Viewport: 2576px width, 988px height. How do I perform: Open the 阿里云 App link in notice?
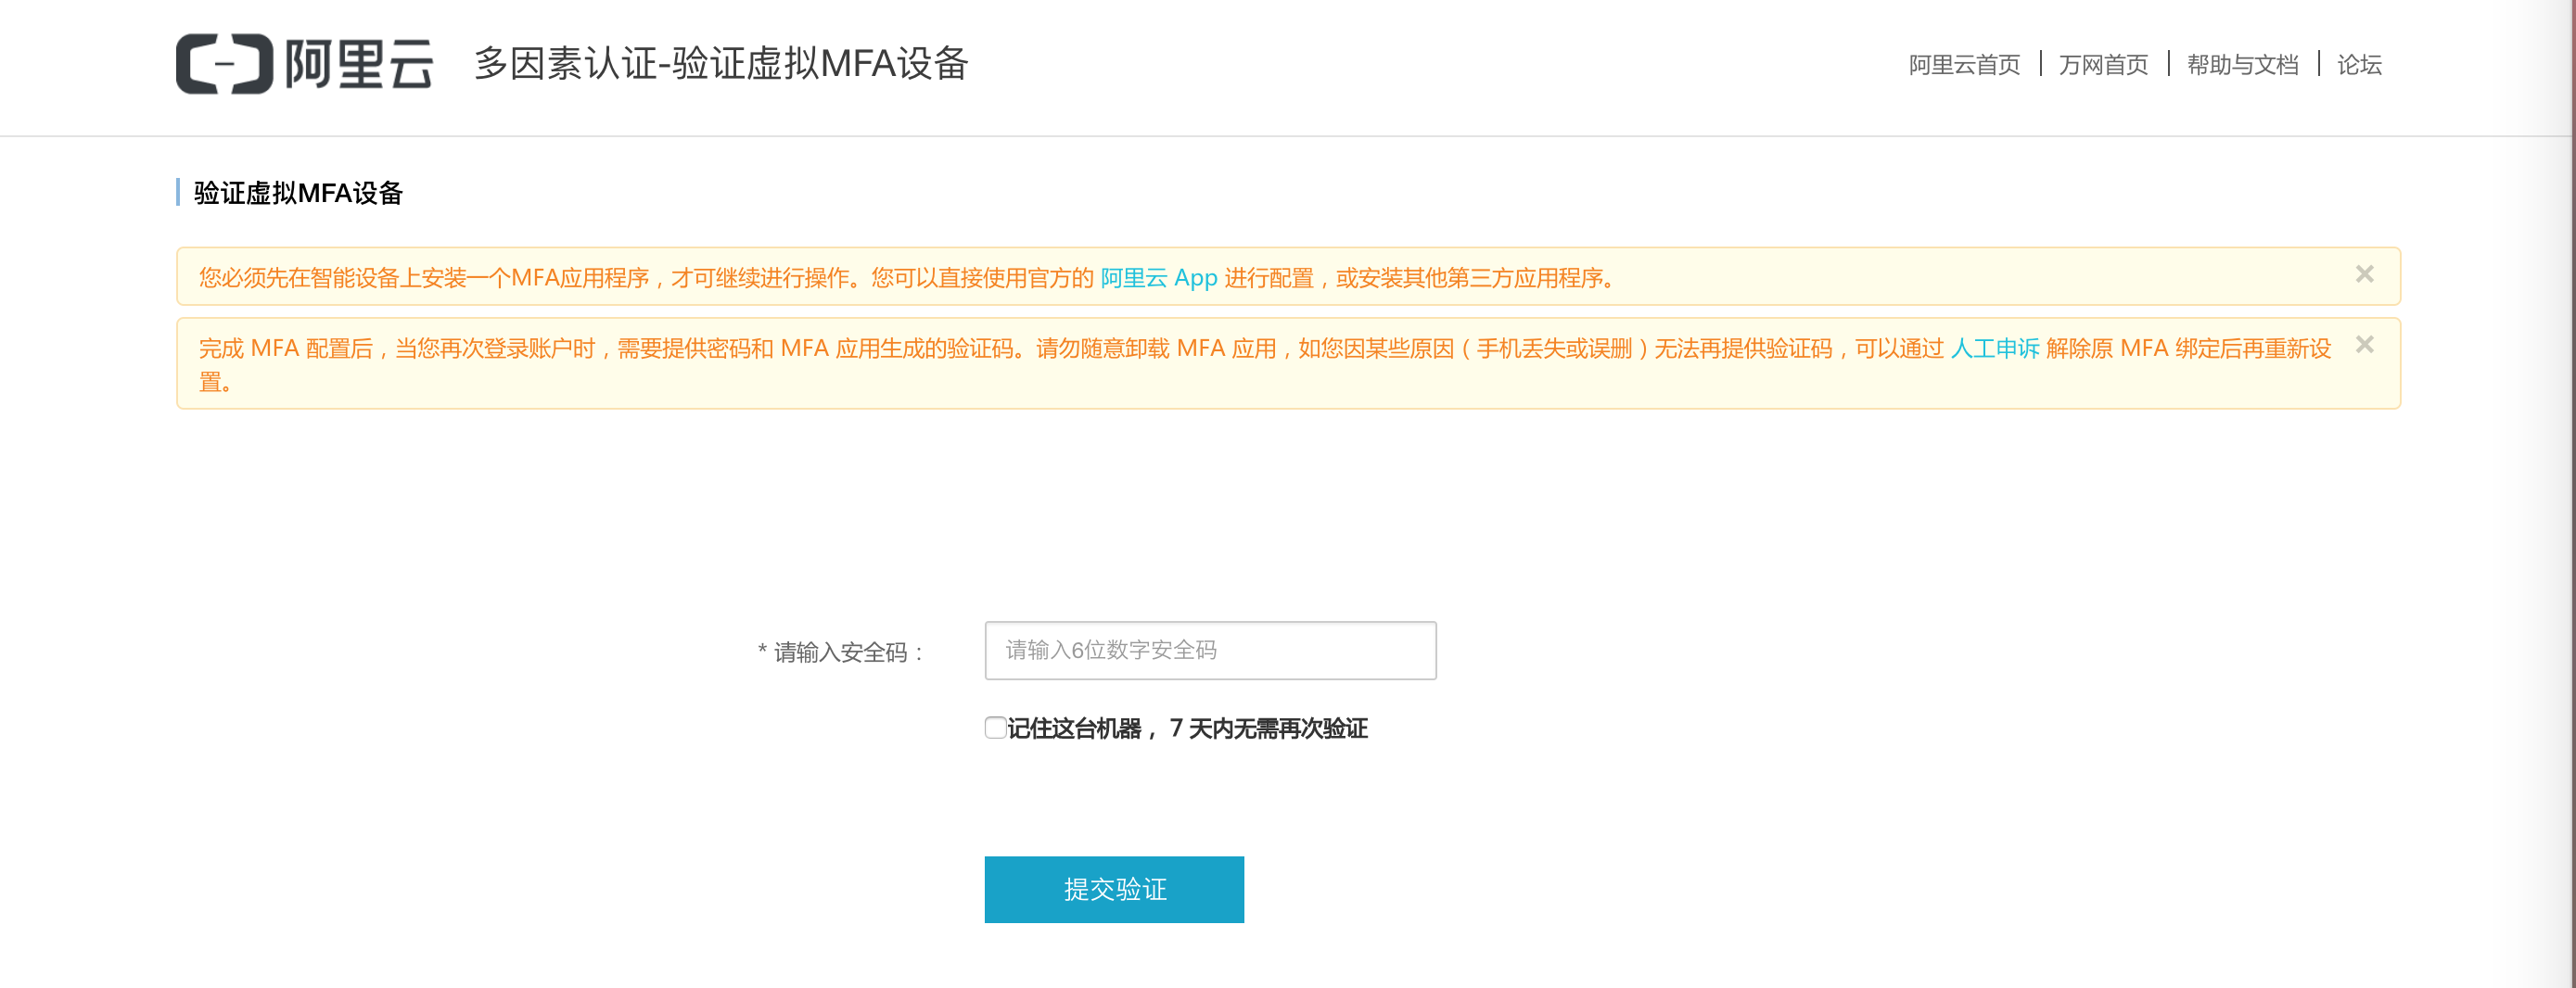tap(1158, 278)
